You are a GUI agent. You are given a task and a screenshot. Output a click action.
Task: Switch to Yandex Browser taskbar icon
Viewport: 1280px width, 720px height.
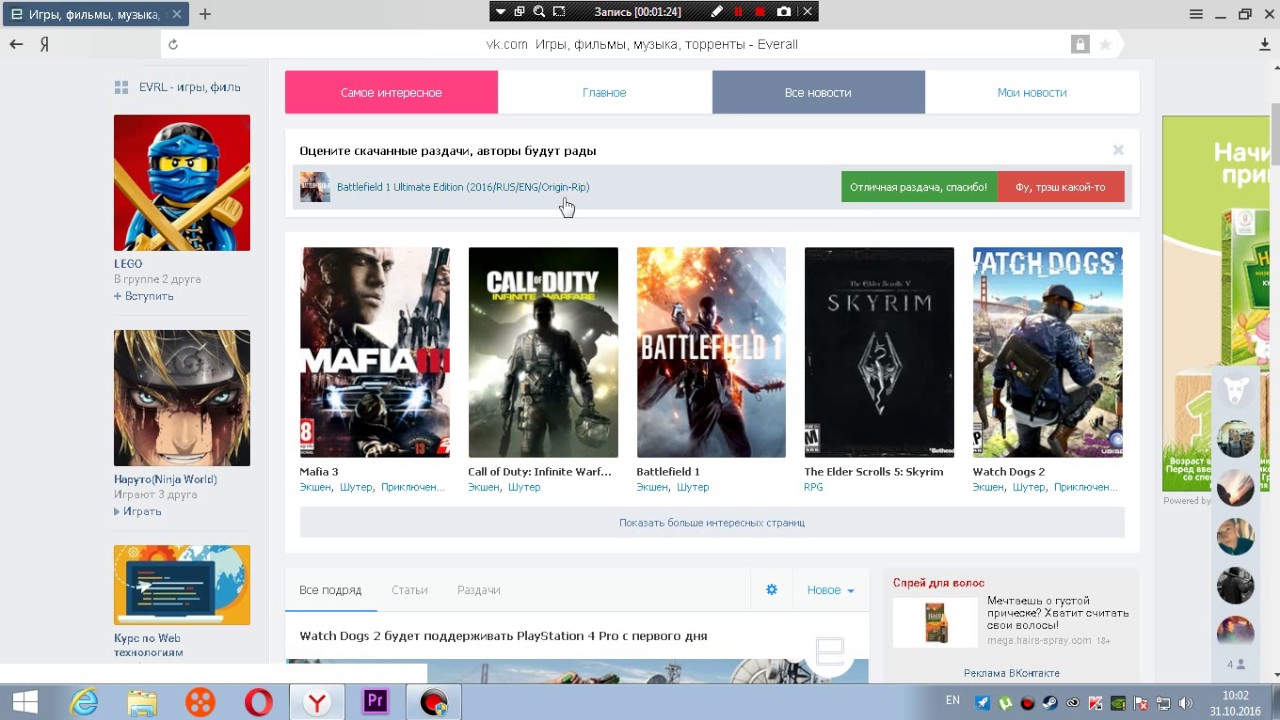317,702
